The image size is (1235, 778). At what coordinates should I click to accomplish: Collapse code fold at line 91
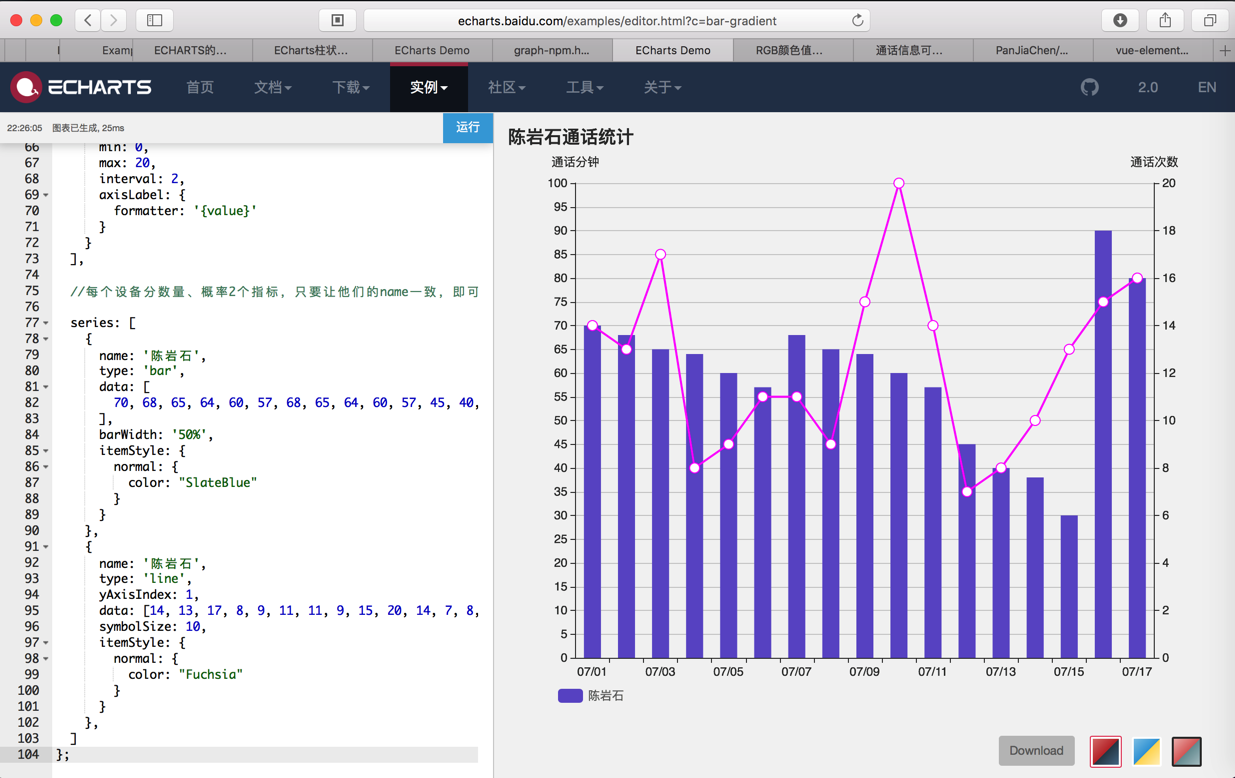tap(46, 547)
